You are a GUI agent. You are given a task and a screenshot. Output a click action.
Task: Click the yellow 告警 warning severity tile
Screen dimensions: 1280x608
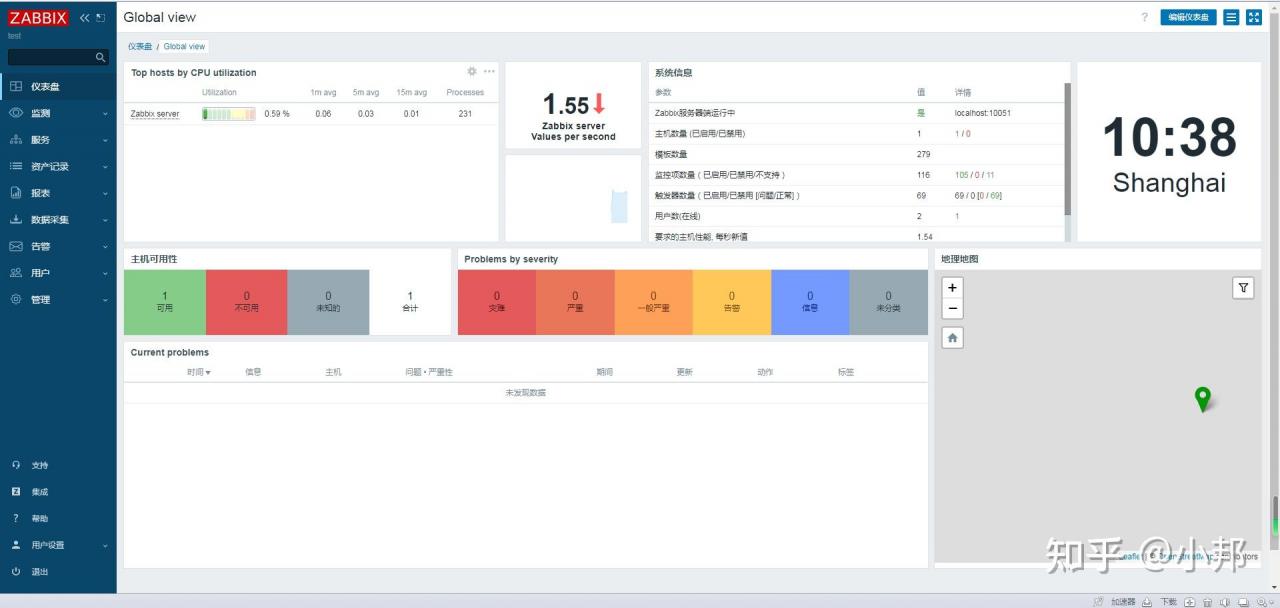pos(732,302)
